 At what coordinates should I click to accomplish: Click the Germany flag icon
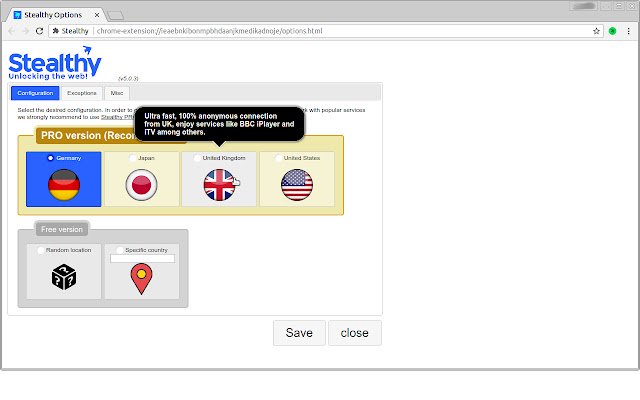click(x=64, y=185)
